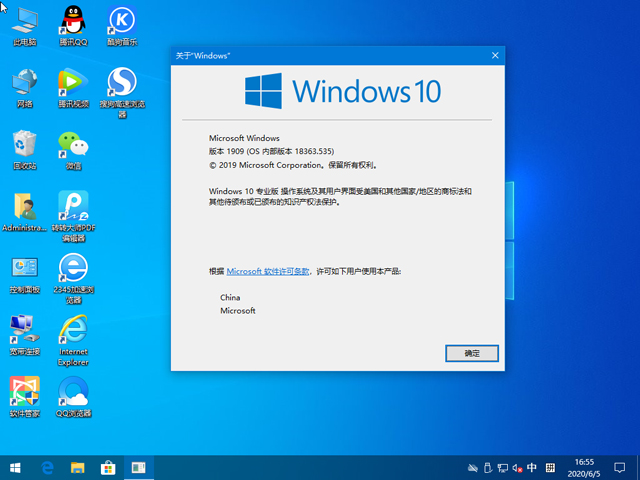This screenshot has width=640, height=480.
Task: Click the "Microsoft Windows" heading text
Action: 244,138
